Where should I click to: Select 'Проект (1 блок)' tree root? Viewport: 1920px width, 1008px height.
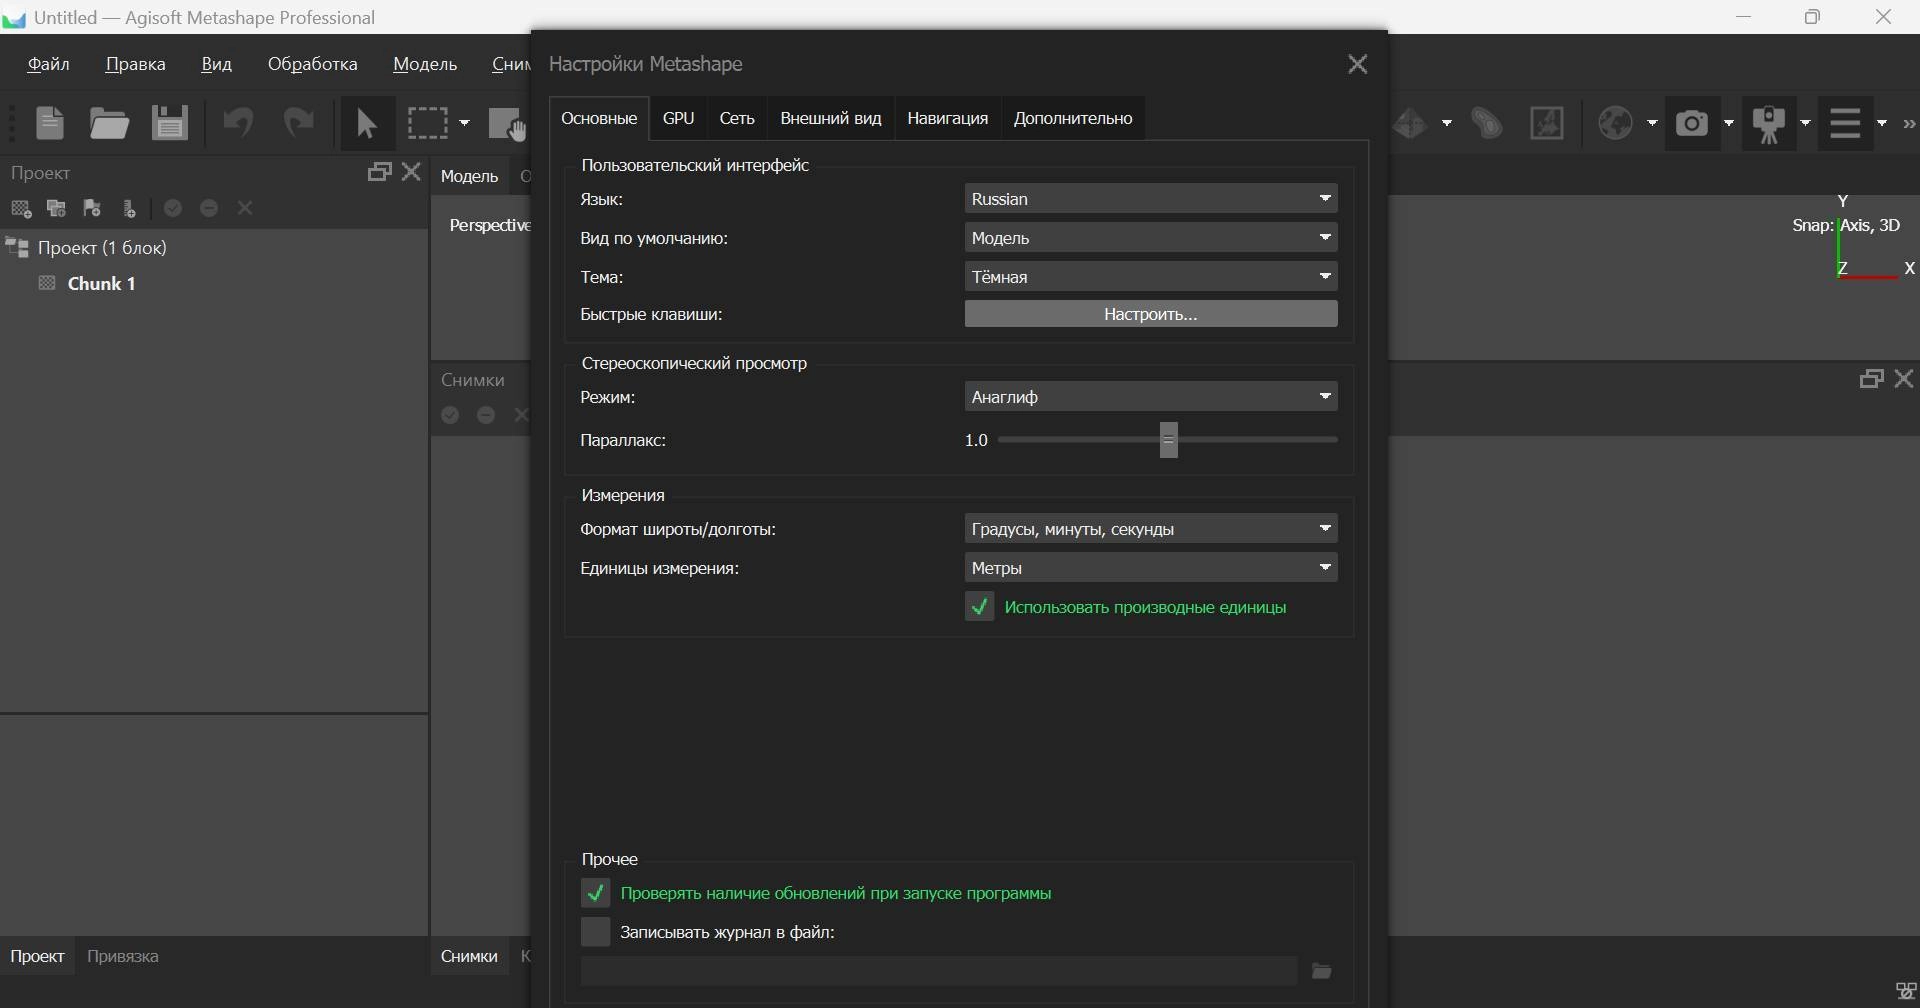tap(102, 248)
